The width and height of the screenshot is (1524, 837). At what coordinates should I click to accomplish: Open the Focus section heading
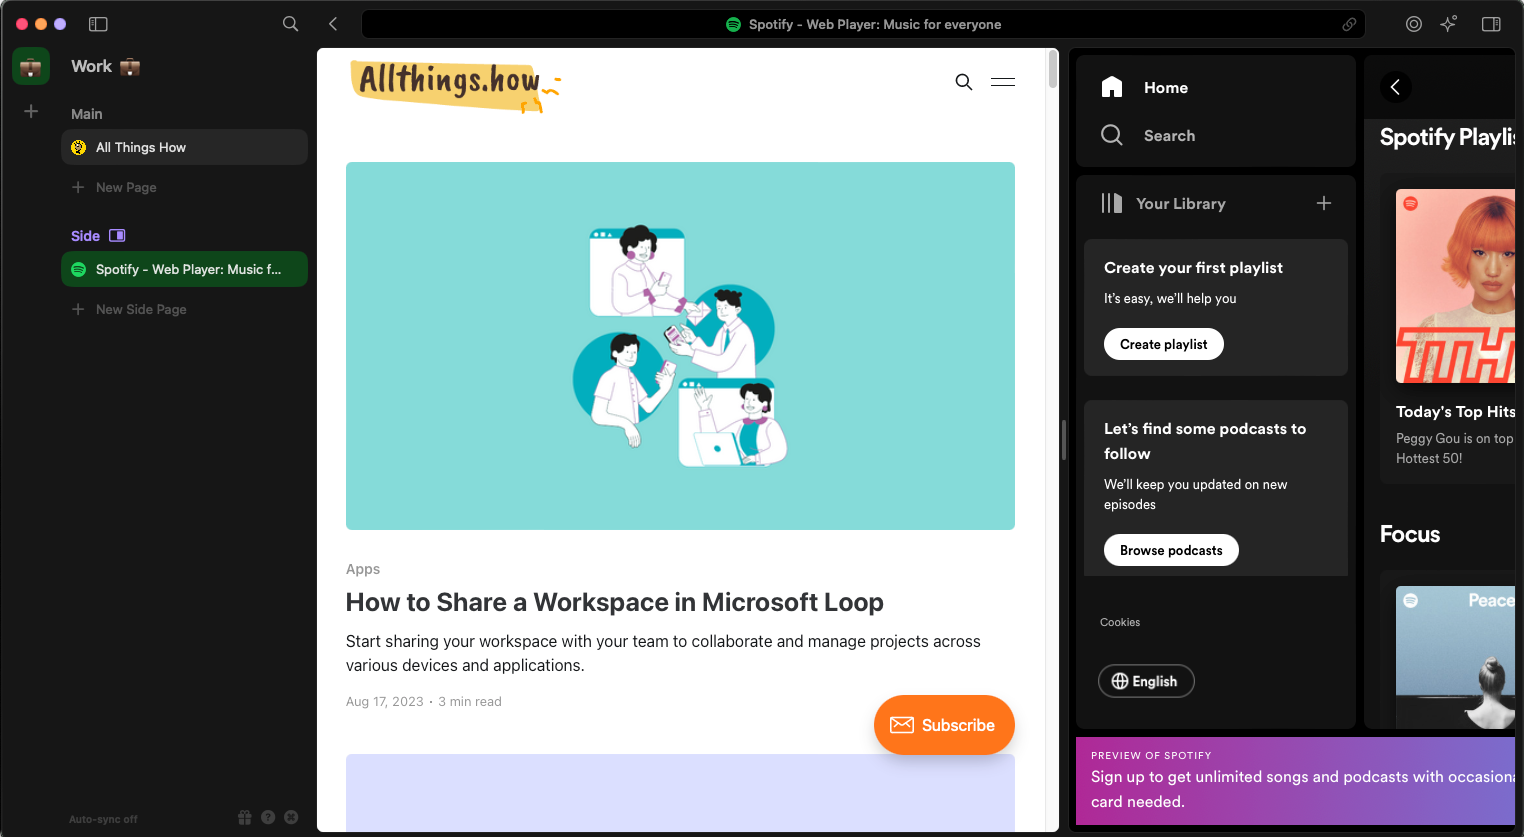(1410, 534)
